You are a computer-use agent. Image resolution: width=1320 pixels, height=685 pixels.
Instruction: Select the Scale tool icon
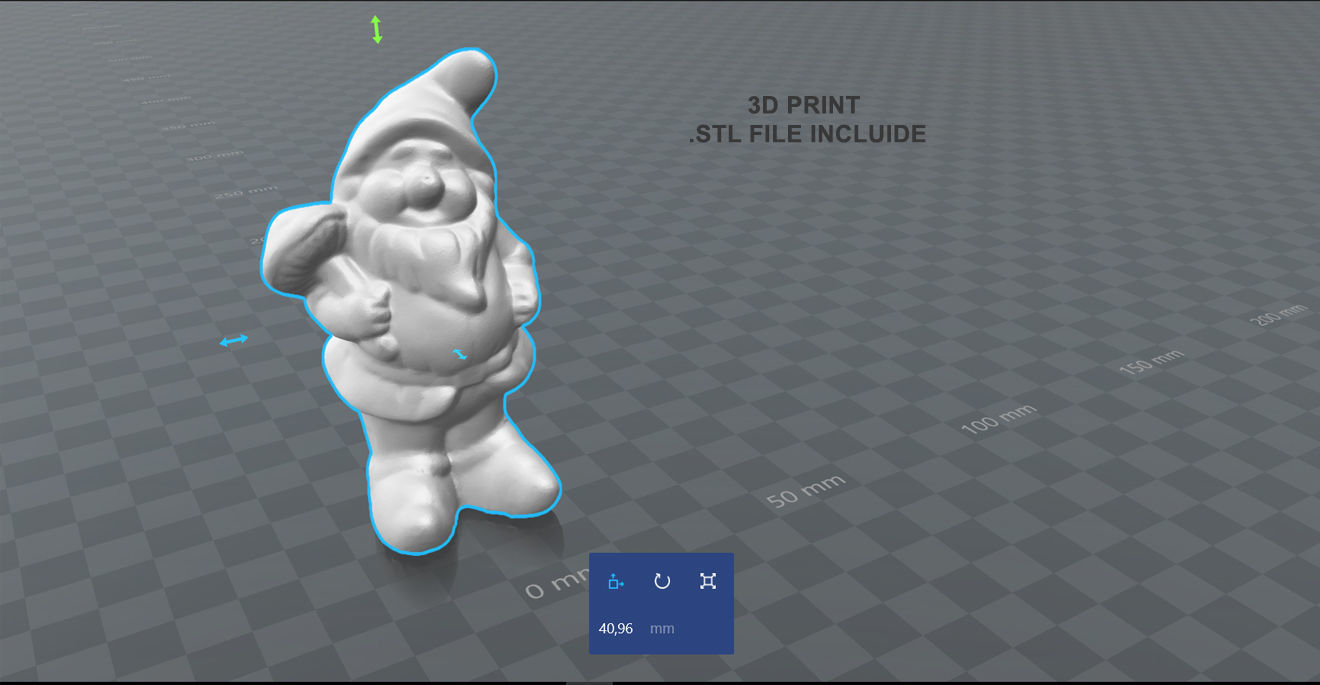[x=708, y=581]
